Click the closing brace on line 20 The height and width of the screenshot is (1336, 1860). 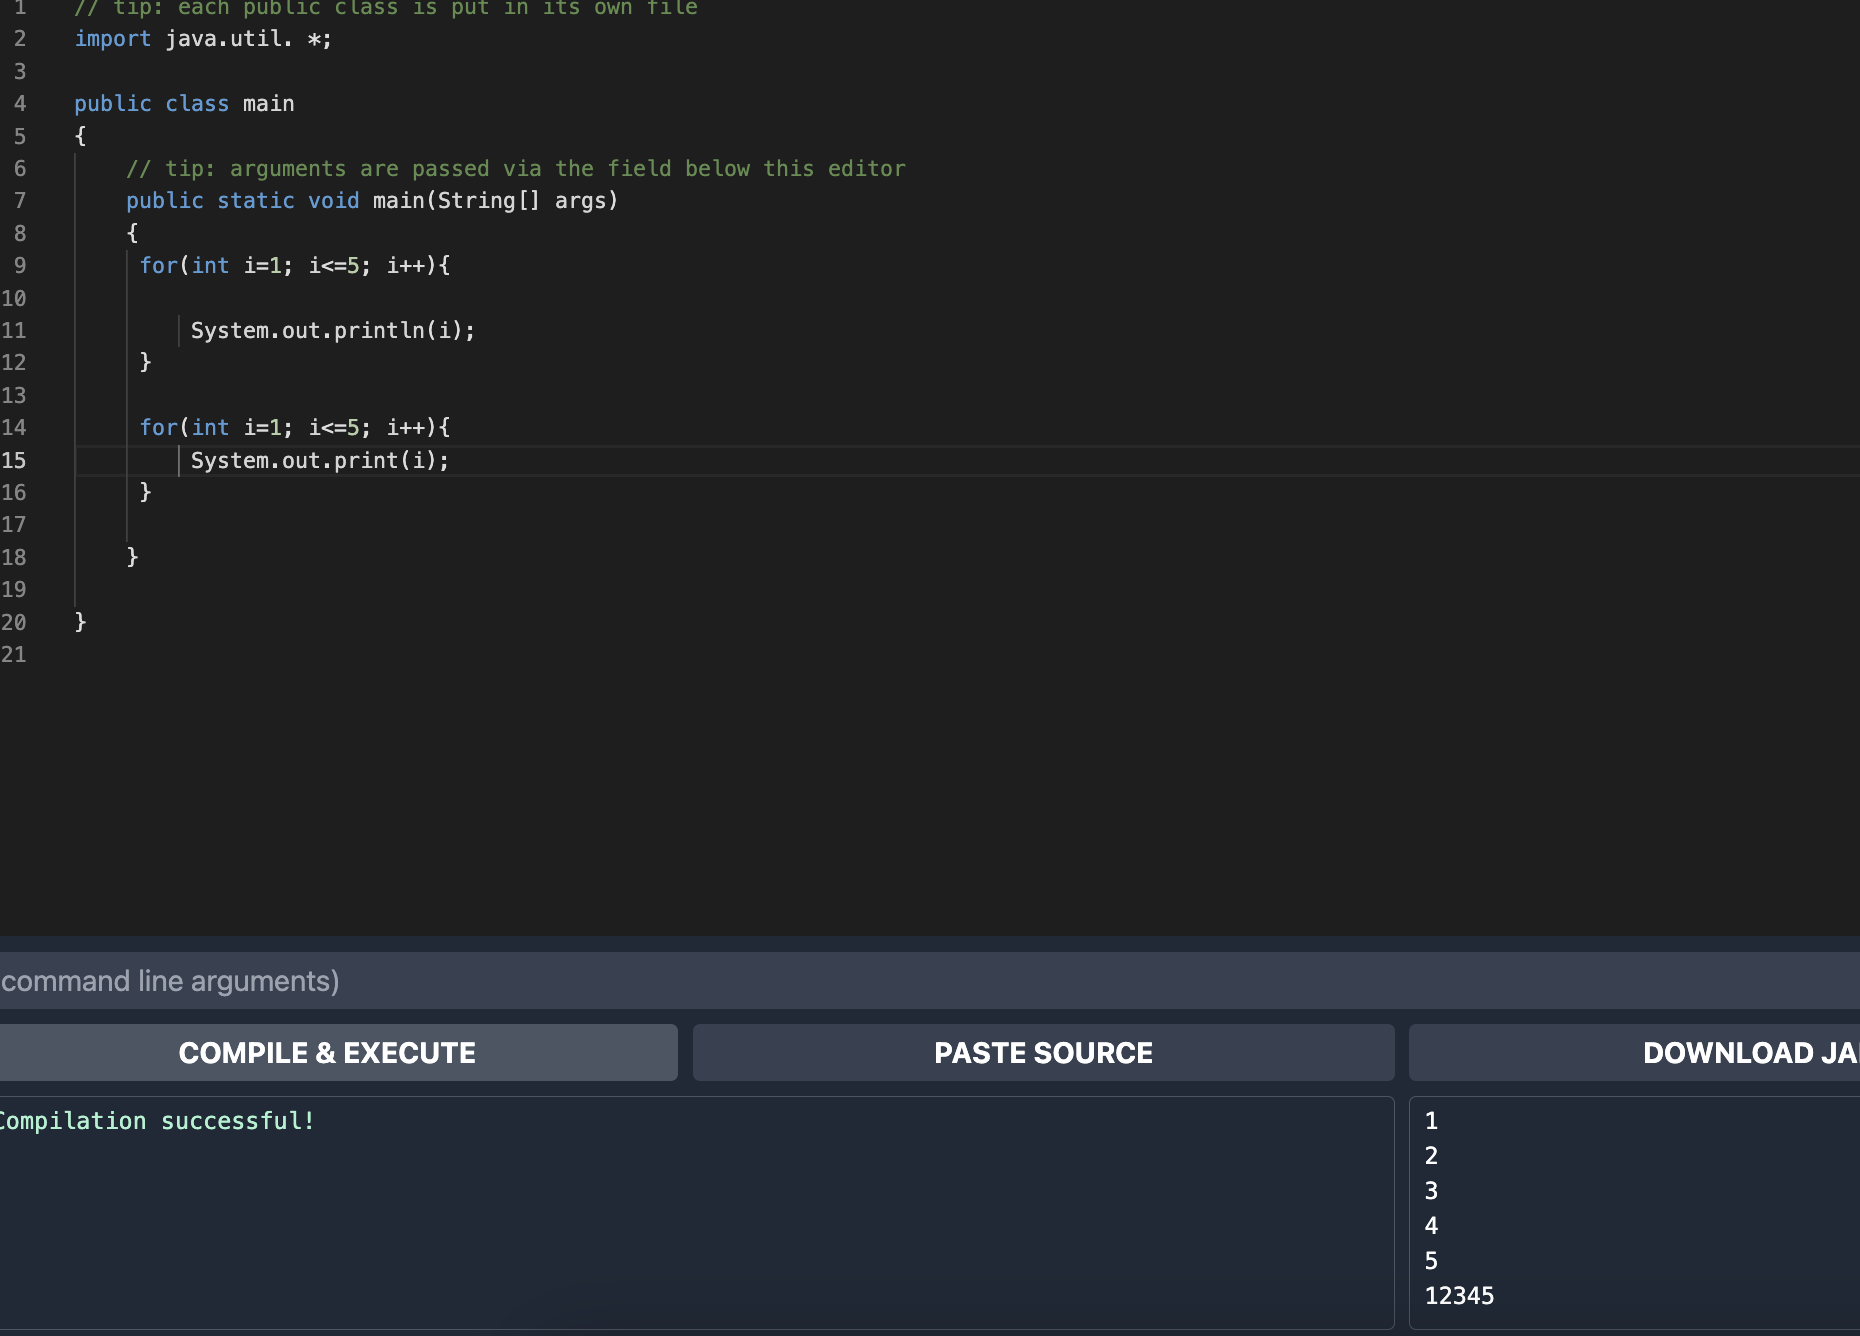point(81,622)
